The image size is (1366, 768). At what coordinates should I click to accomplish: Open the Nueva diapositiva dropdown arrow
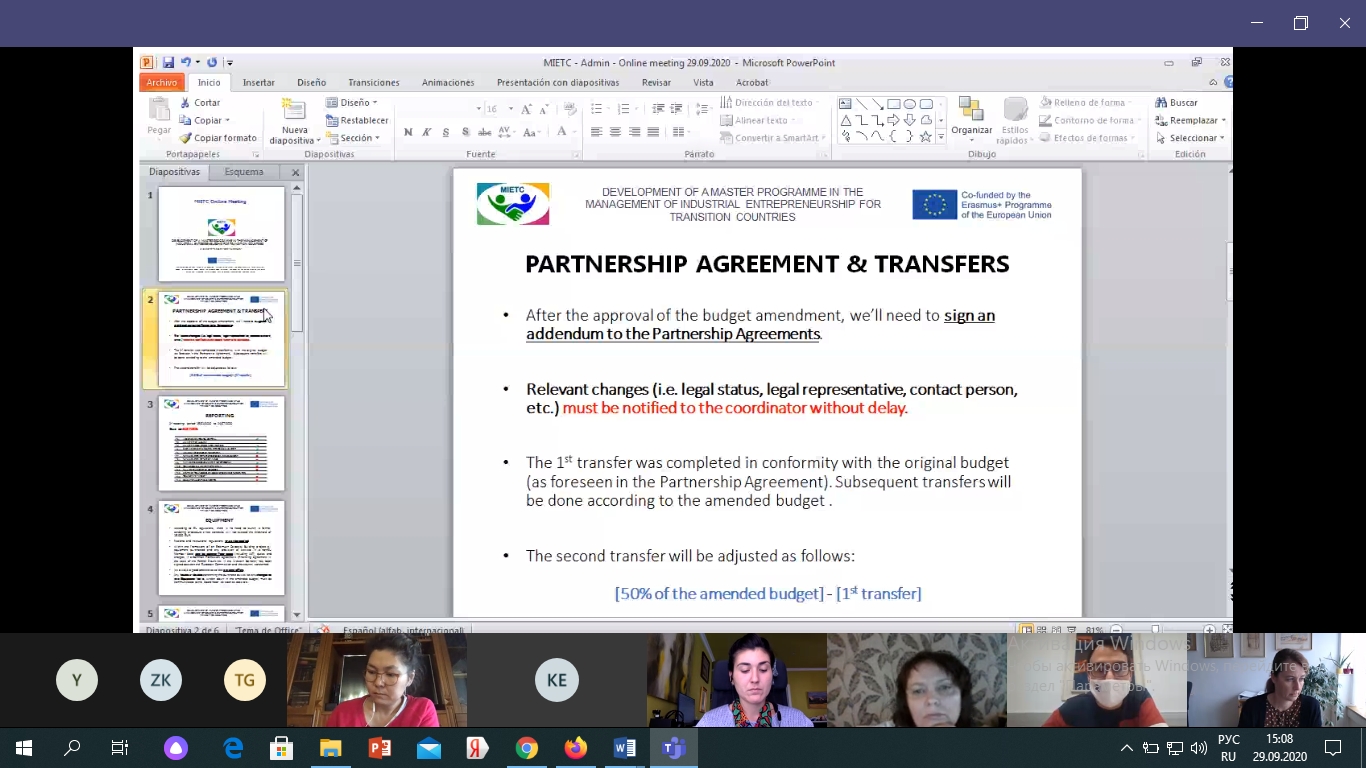coord(294,141)
